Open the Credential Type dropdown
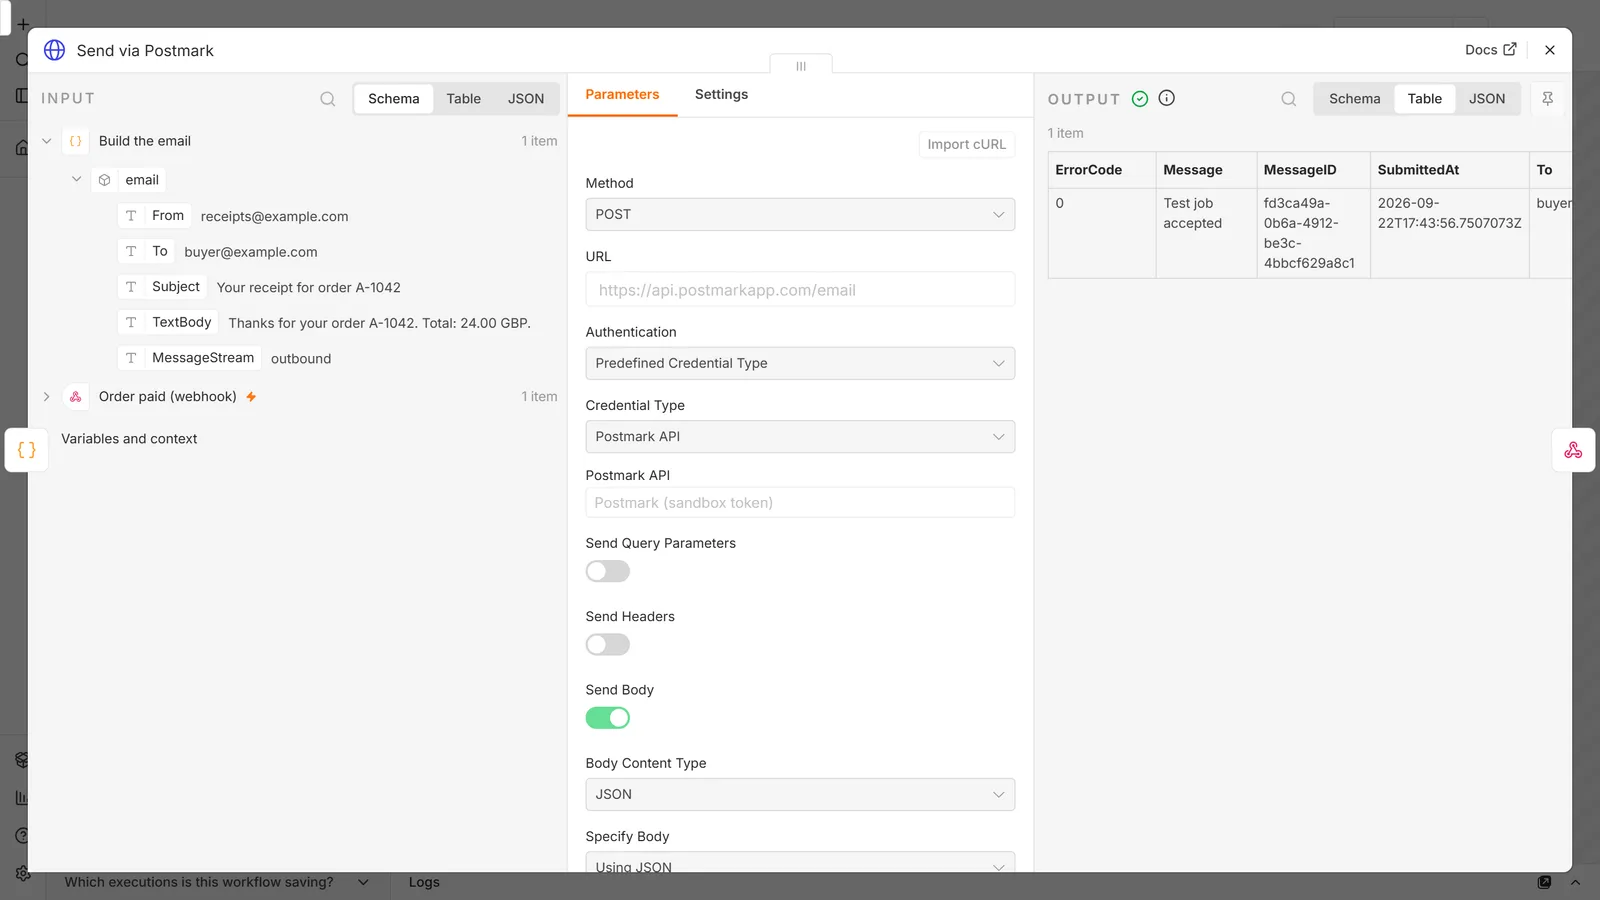1600x900 pixels. (x=800, y=437)
